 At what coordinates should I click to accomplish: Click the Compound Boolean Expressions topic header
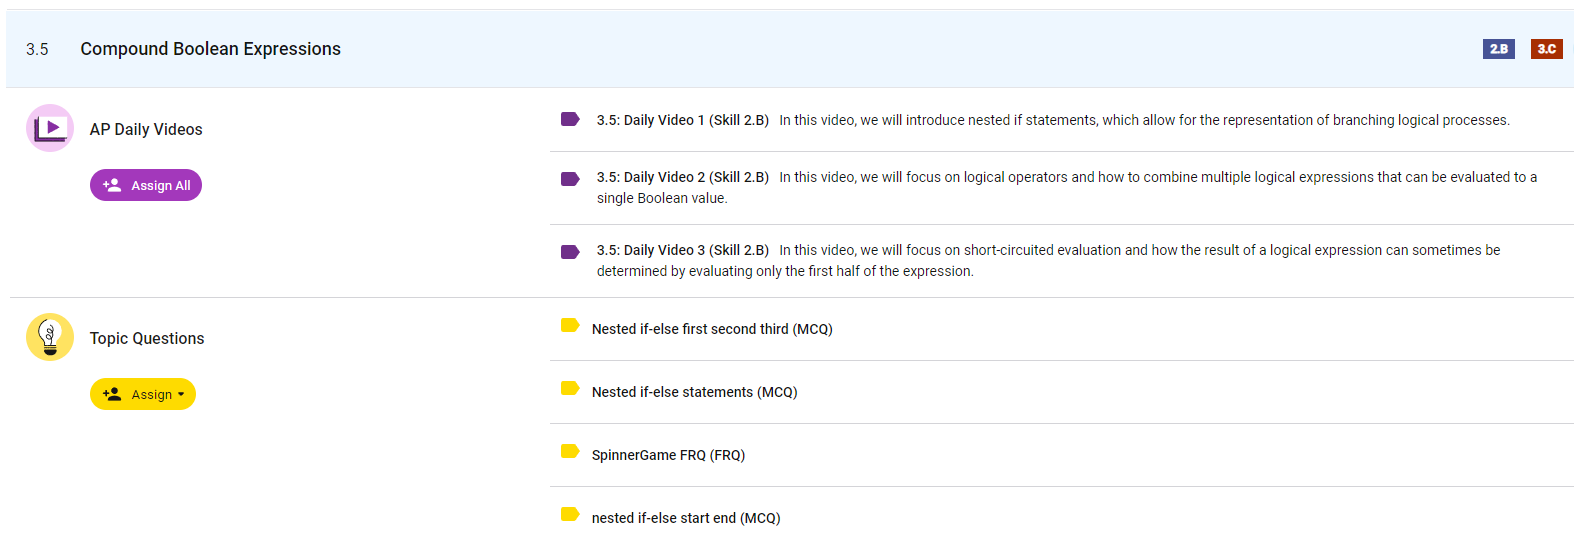pyautogui.click(x=210, y=49)
